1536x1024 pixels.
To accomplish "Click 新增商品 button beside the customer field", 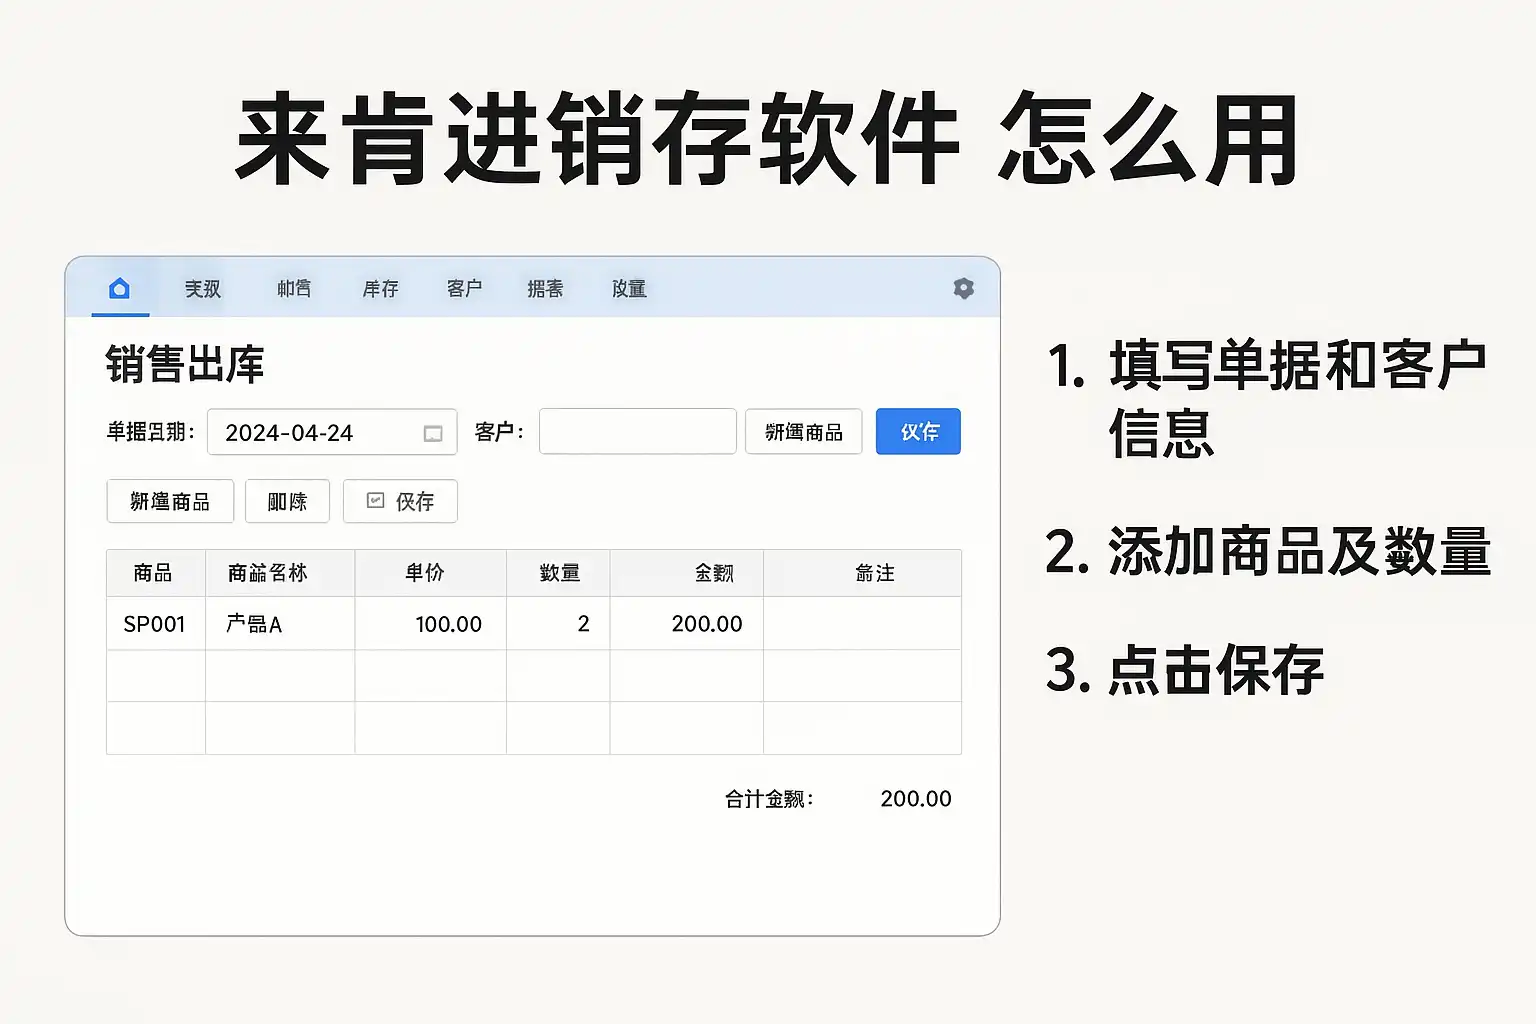I will 803,432.
